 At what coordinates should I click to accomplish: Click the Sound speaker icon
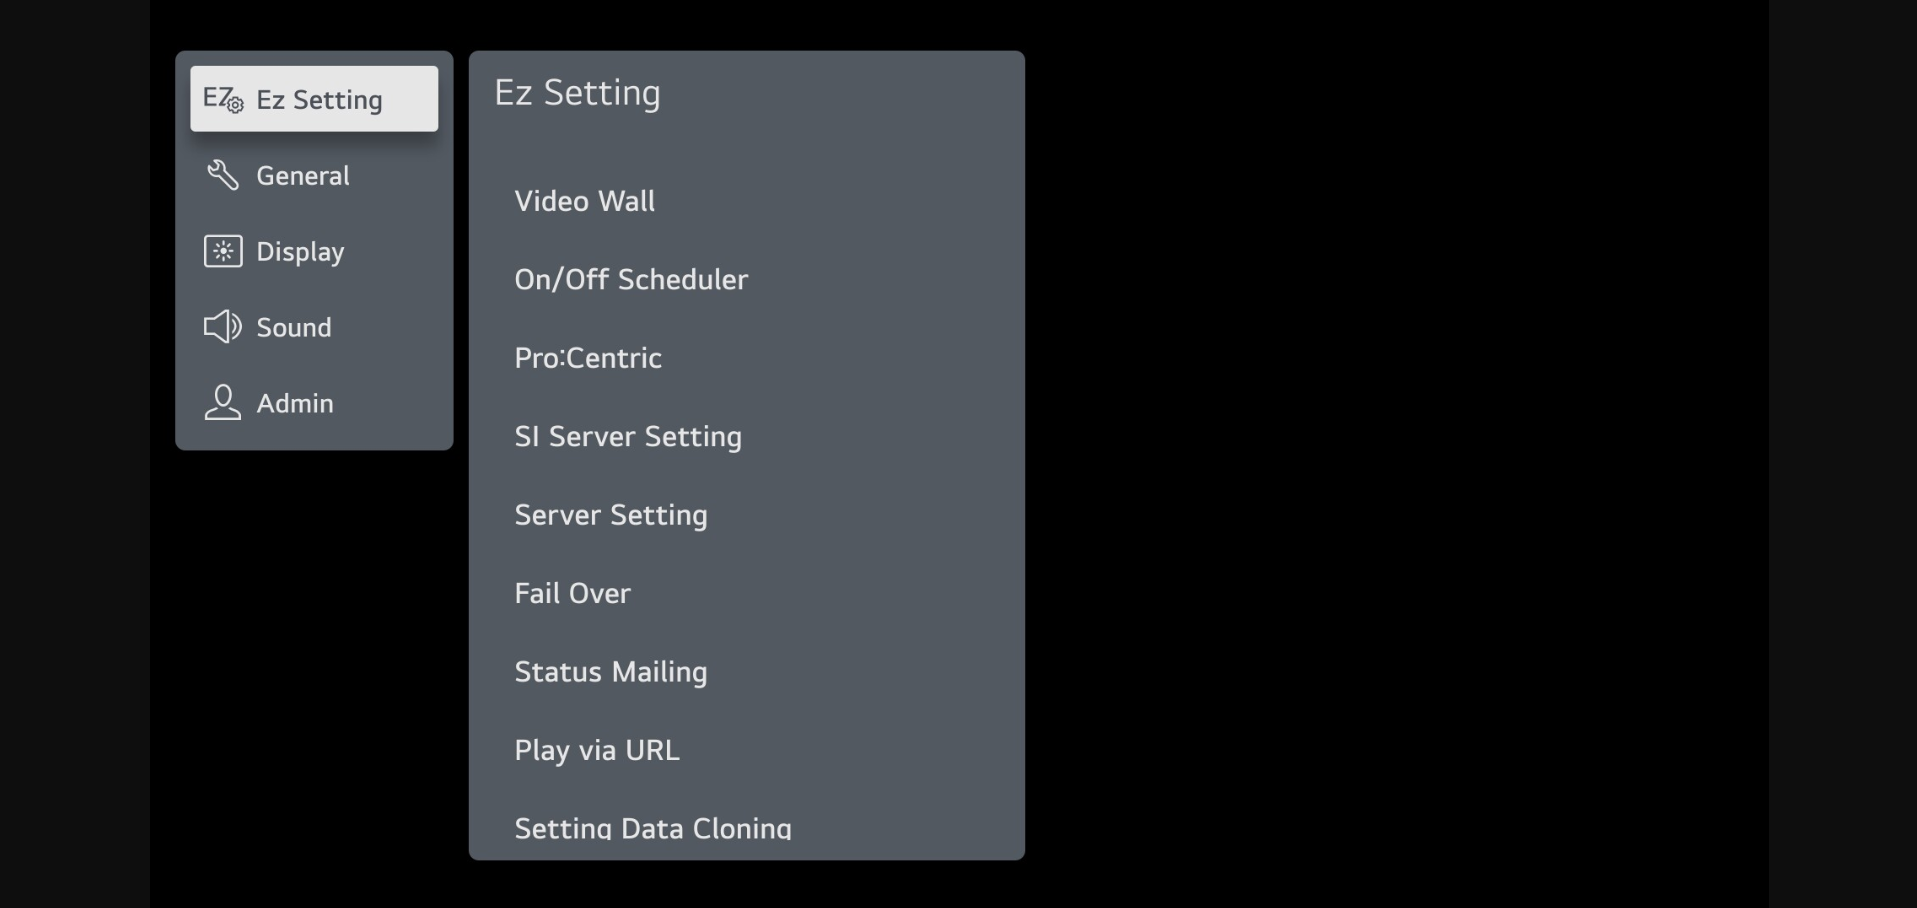(x=223, y=327)
